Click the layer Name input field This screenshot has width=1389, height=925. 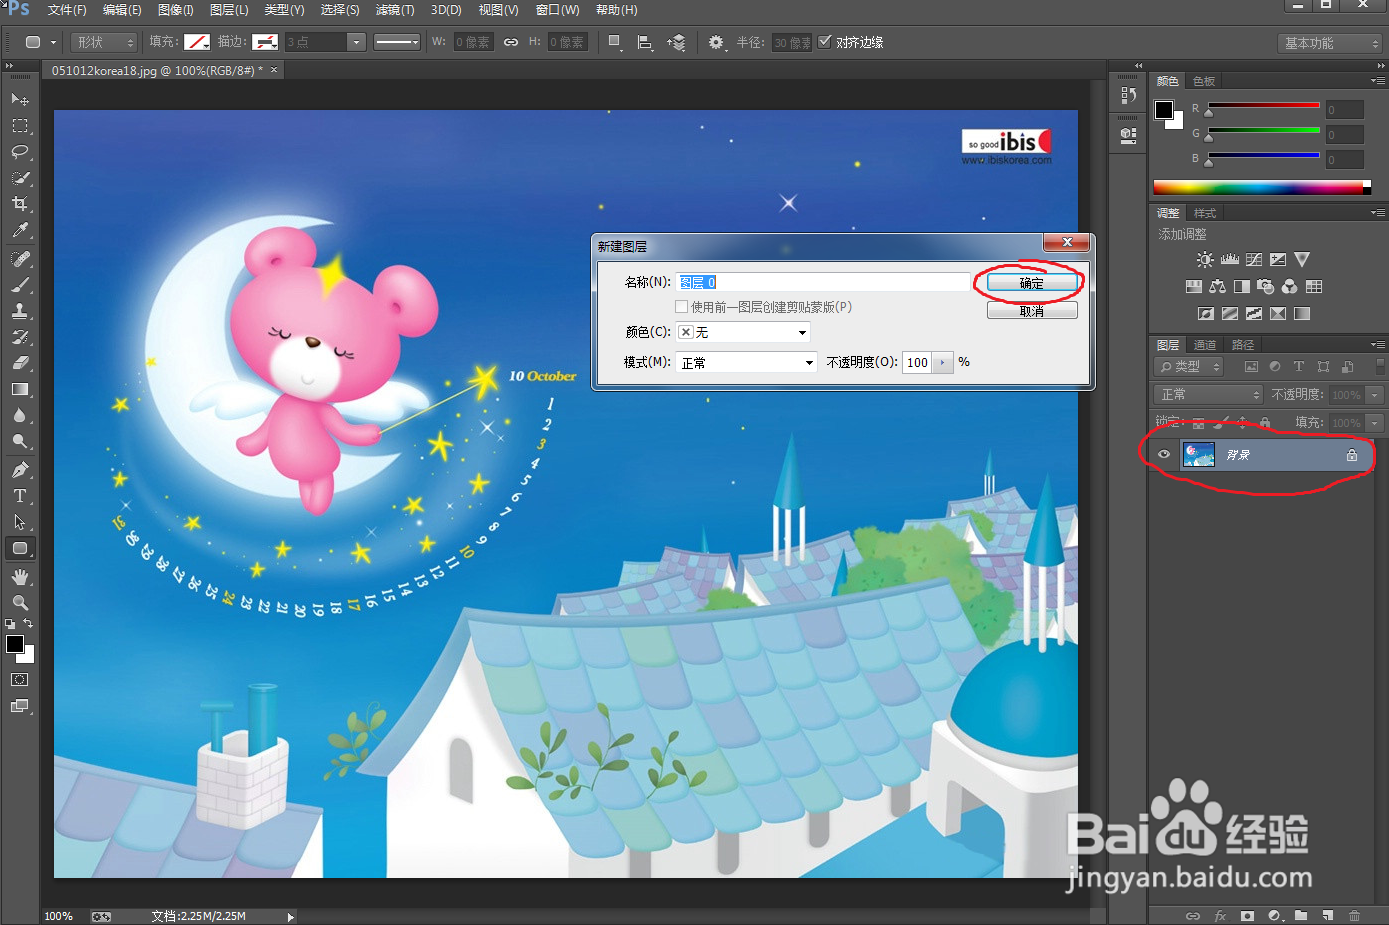tap(823, 282)
